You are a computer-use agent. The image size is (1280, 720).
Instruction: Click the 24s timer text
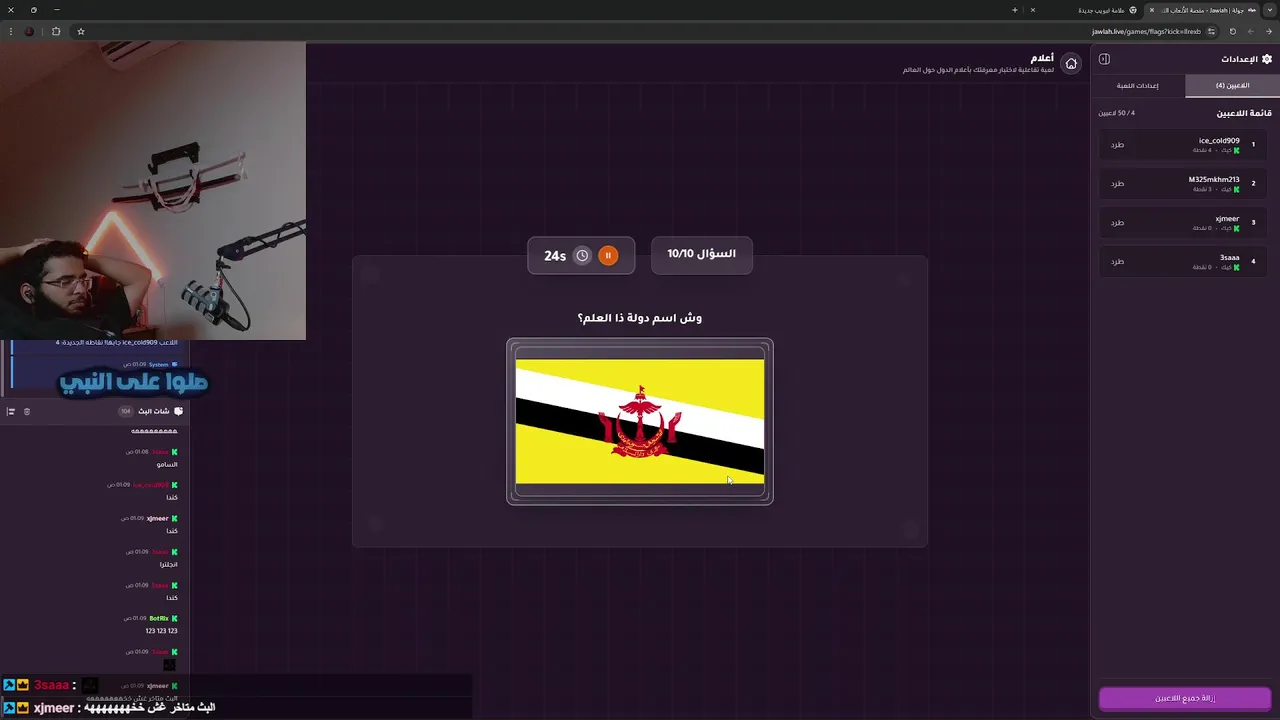tap(555, 256)
